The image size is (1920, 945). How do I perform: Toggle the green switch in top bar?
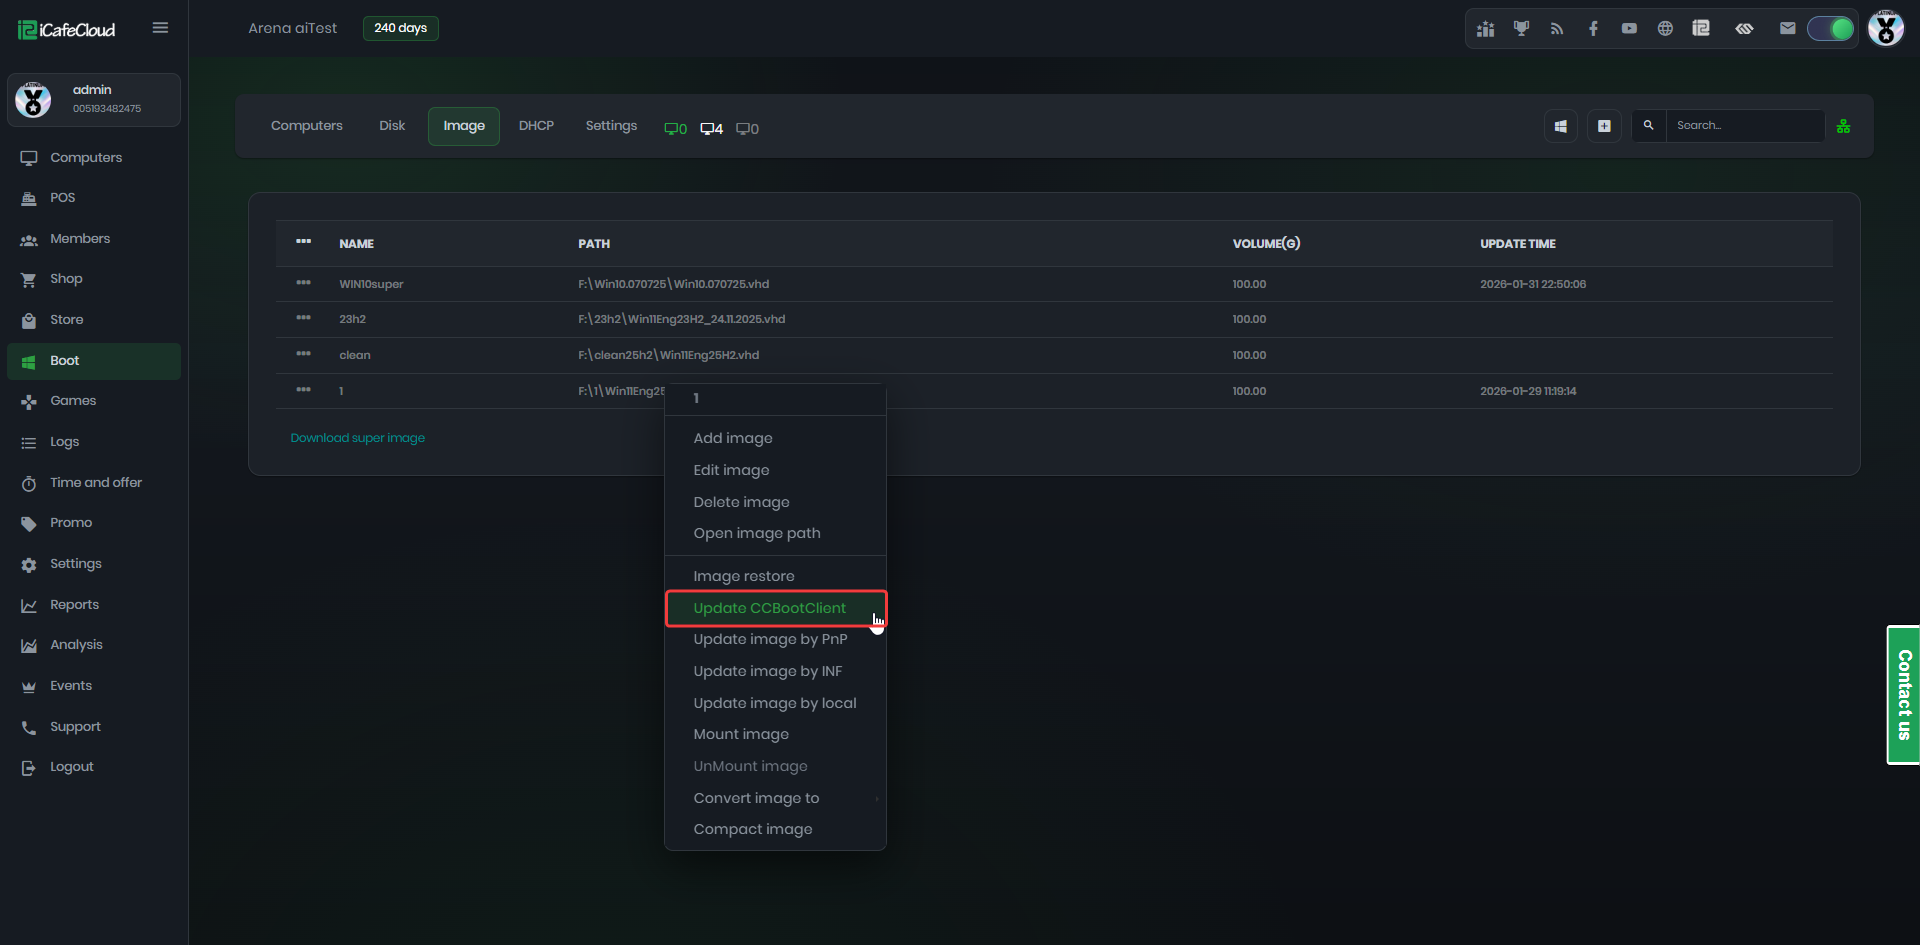(1830, 28)
